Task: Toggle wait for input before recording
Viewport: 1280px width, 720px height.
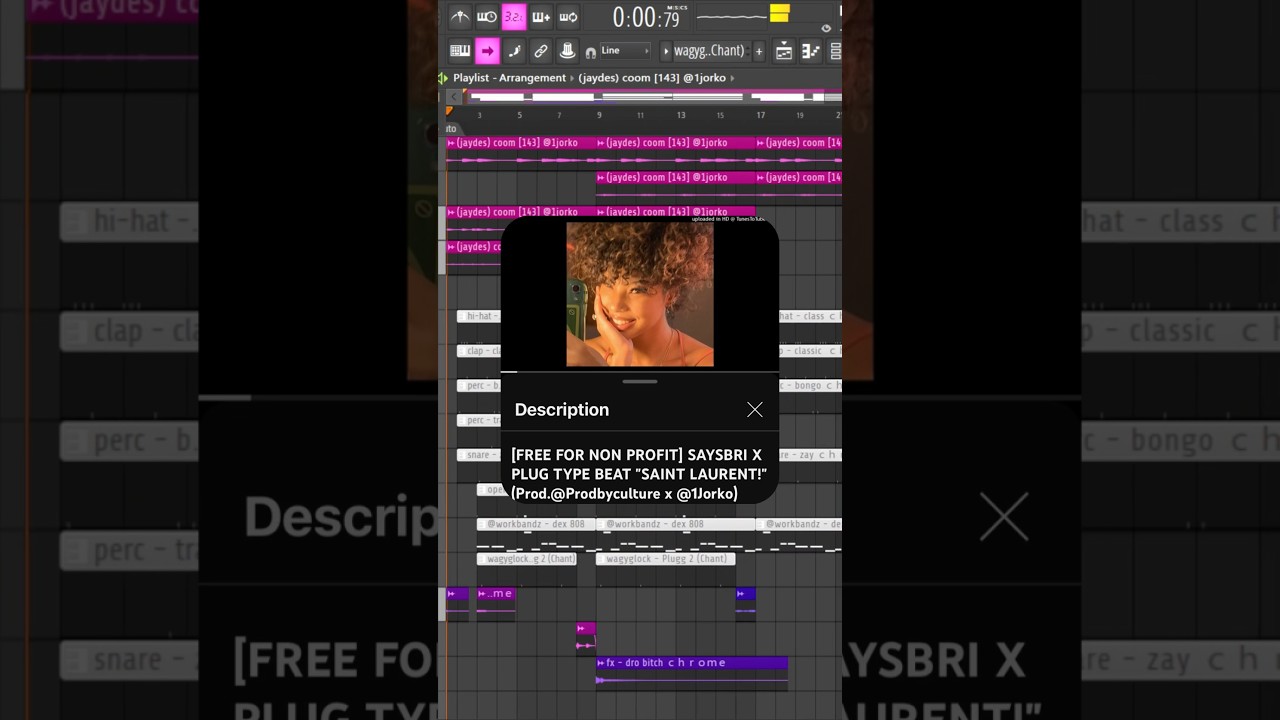Action: 487,17
